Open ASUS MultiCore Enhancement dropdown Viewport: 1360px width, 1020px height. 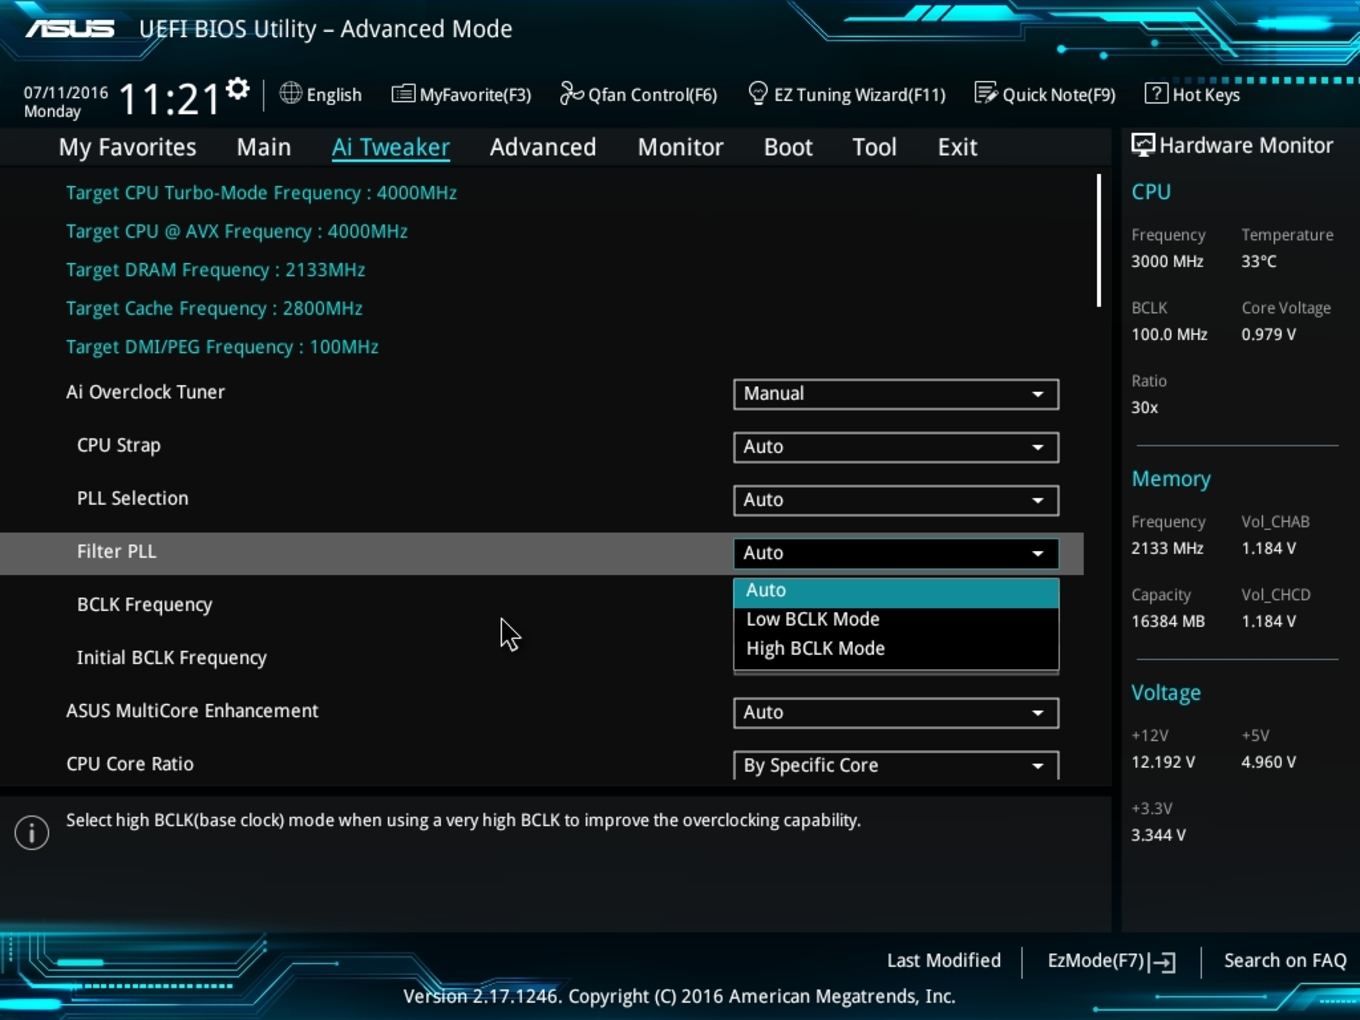tap(896, 713)
